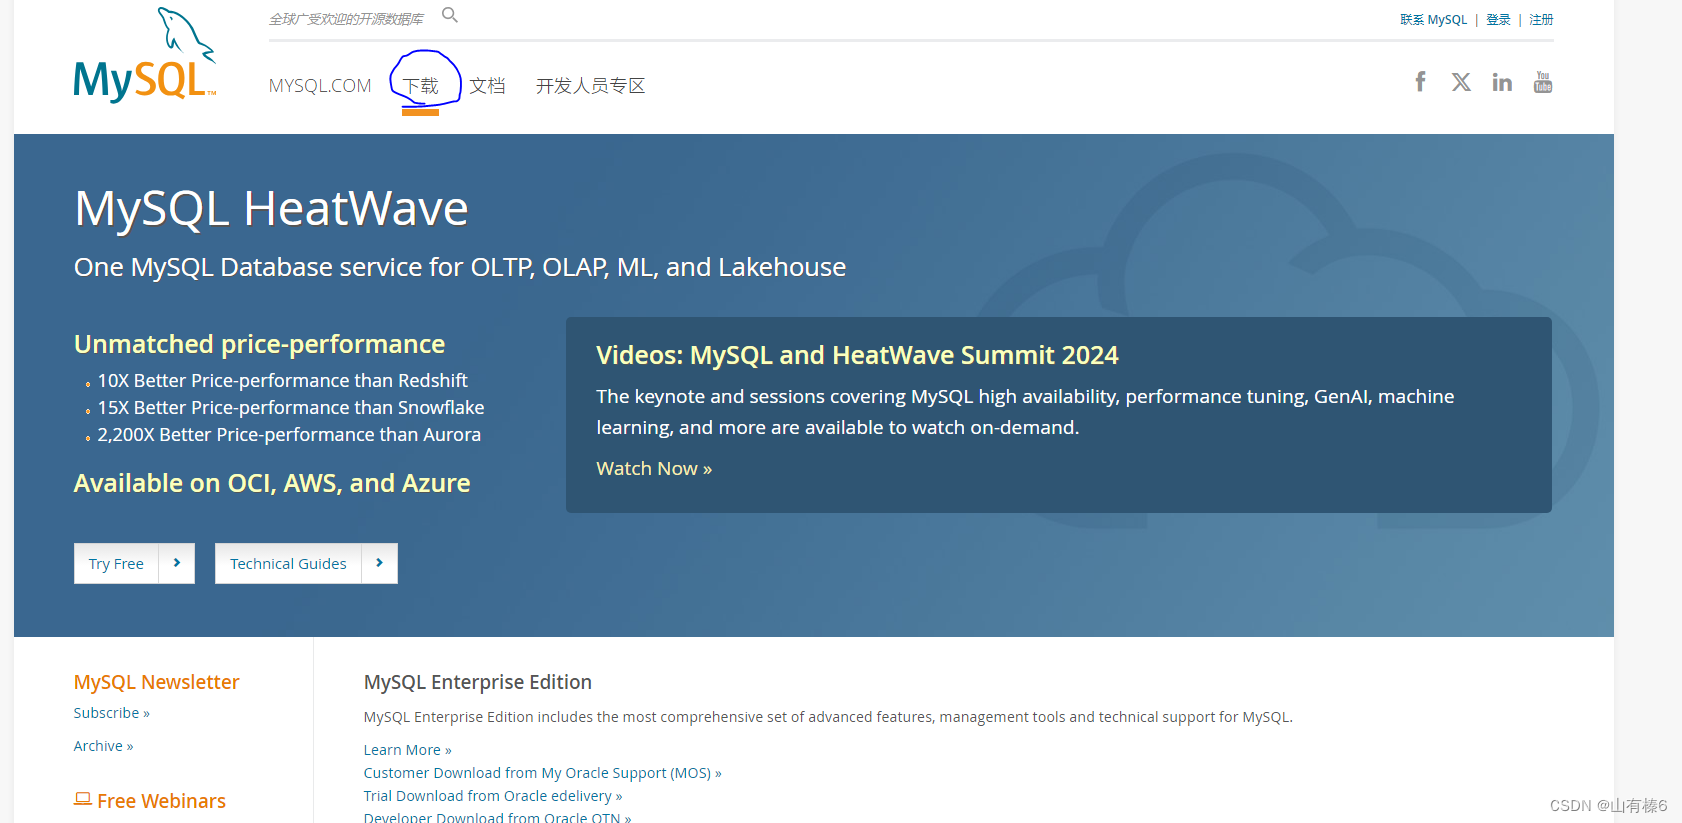Click 'Unmatched price-performance' heading

click(259, 344)
